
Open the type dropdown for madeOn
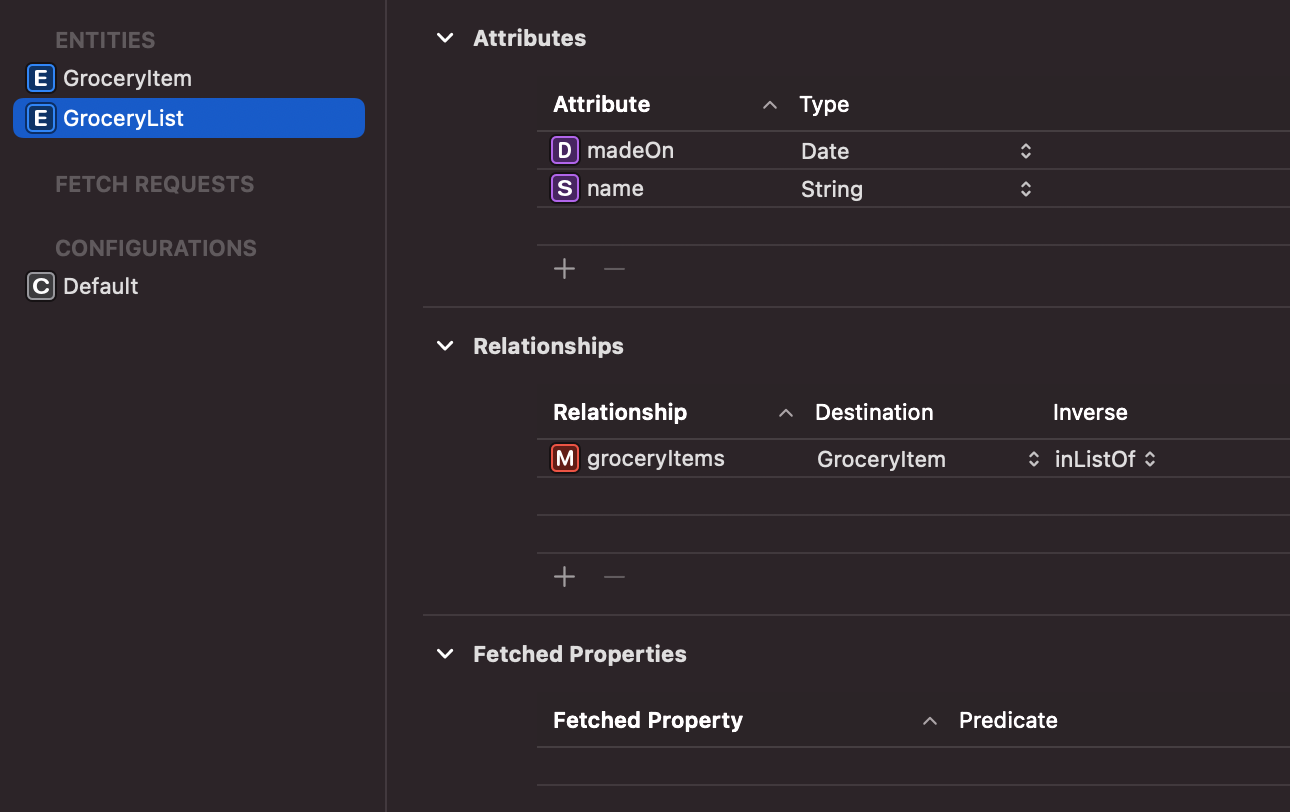[x=1025, y=151]
